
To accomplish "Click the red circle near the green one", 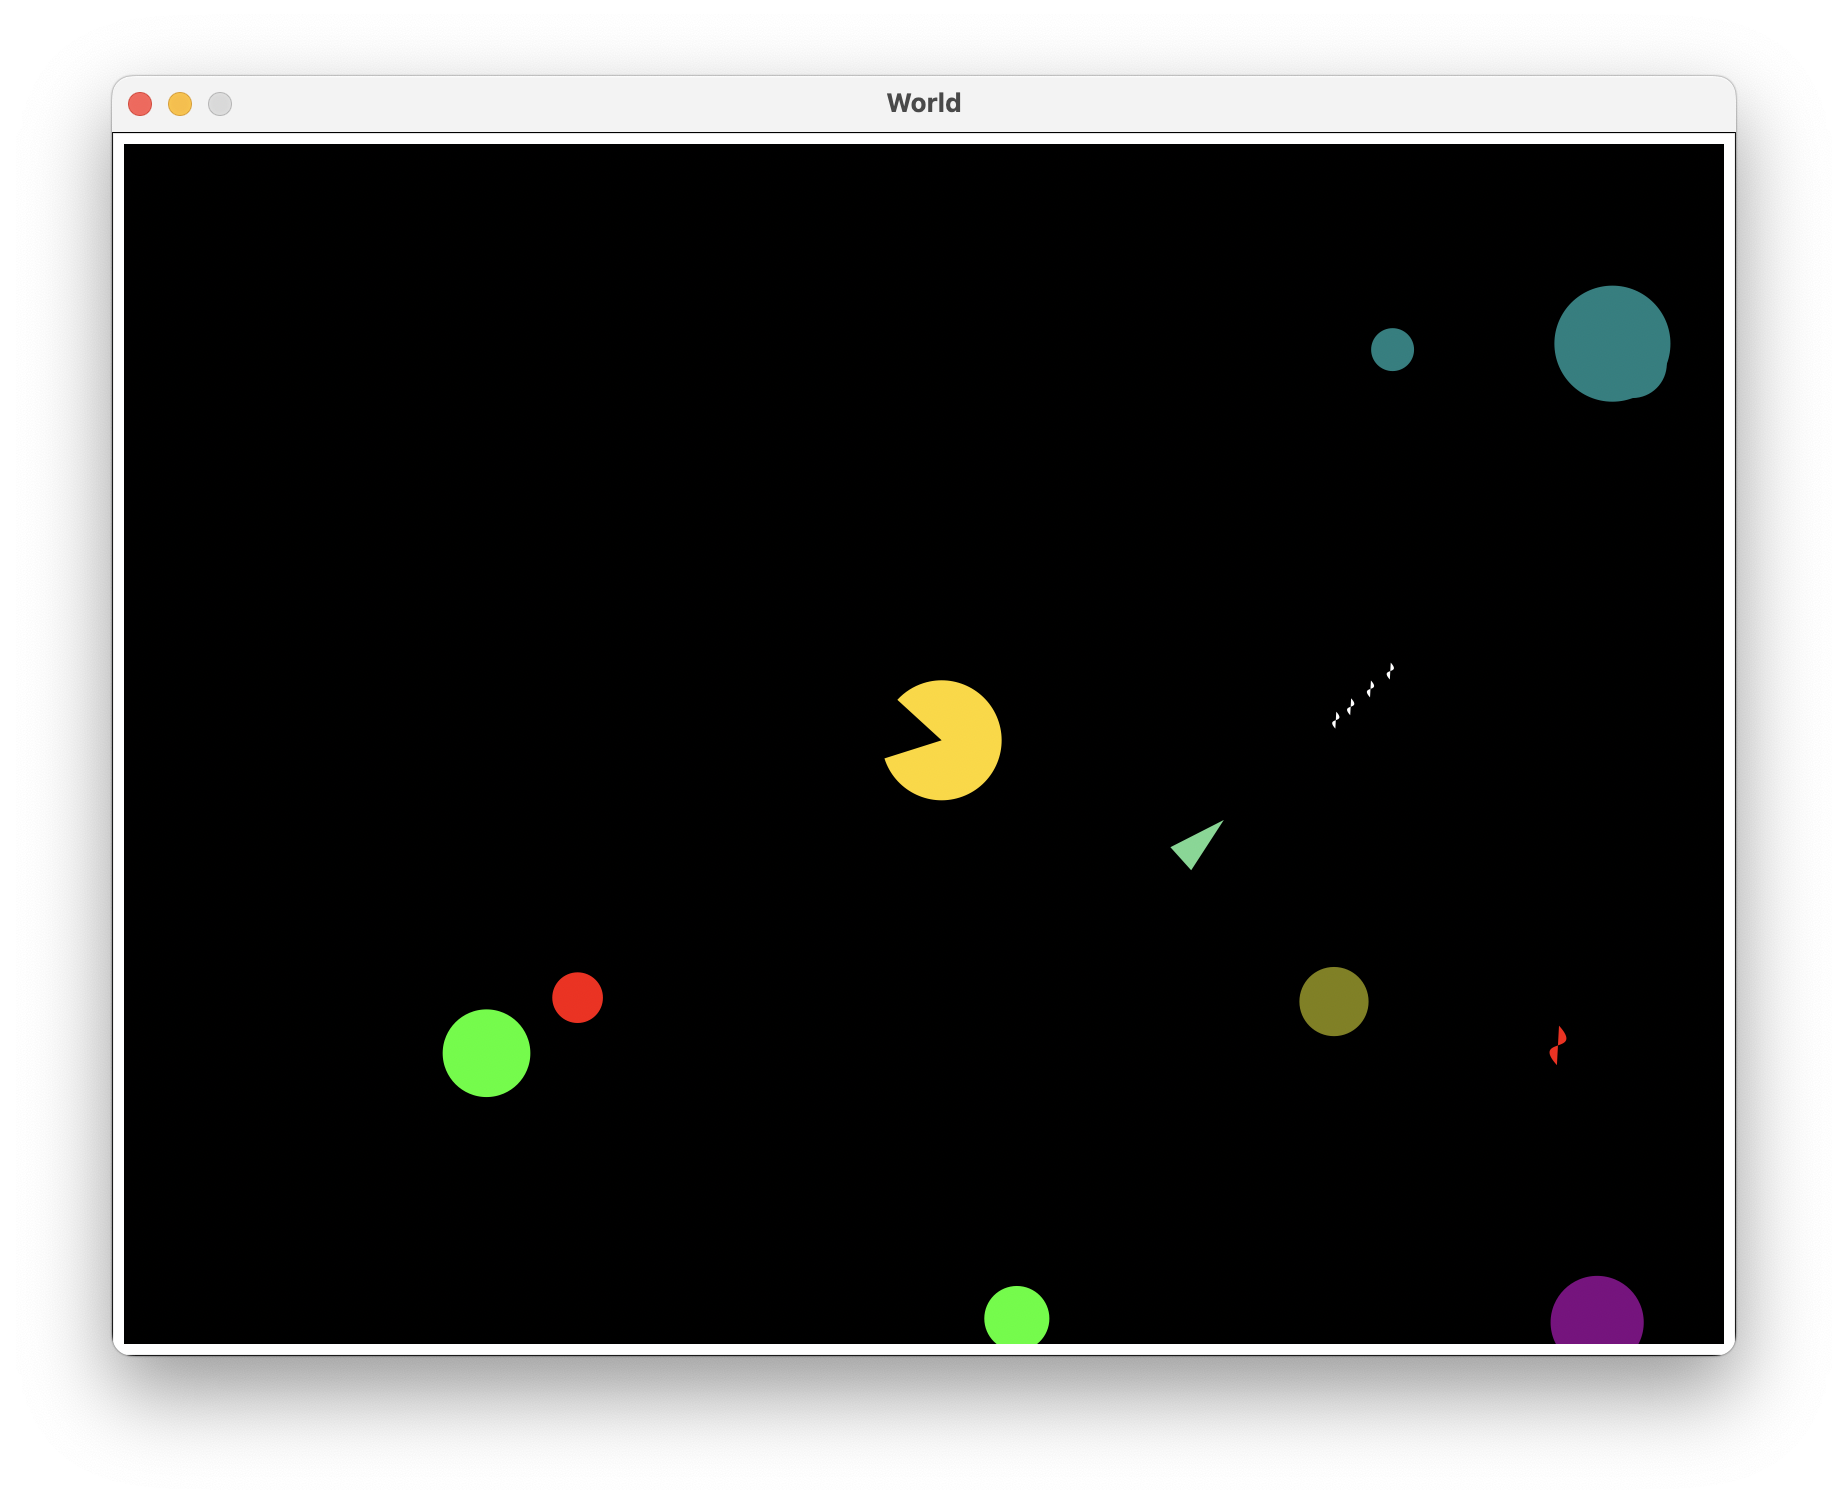I will tap(577, 997).
